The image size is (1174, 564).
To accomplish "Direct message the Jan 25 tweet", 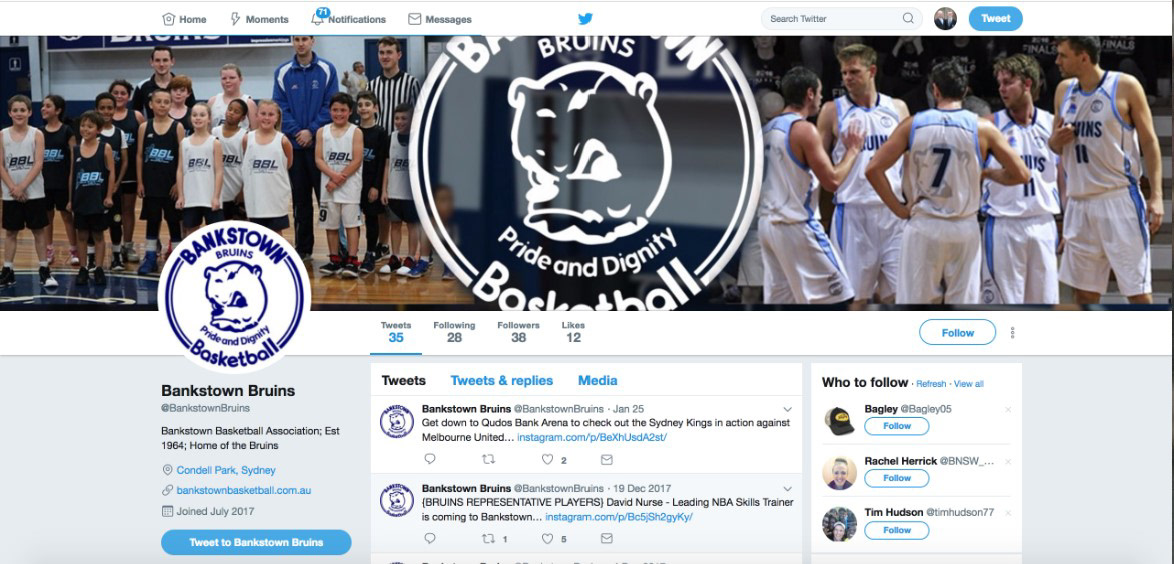I will pos(606,459).
